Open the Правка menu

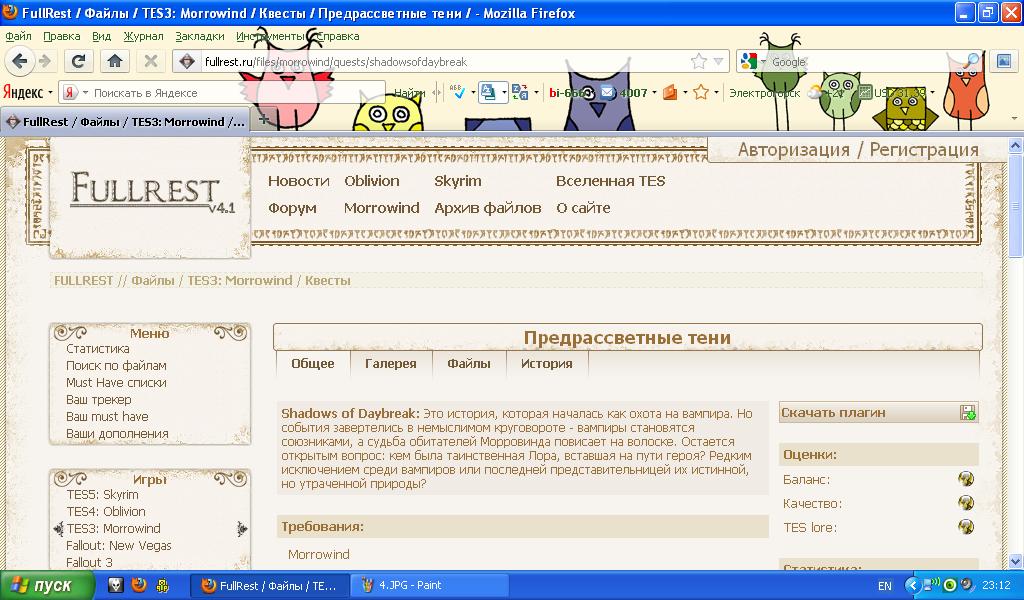point(61,37)
